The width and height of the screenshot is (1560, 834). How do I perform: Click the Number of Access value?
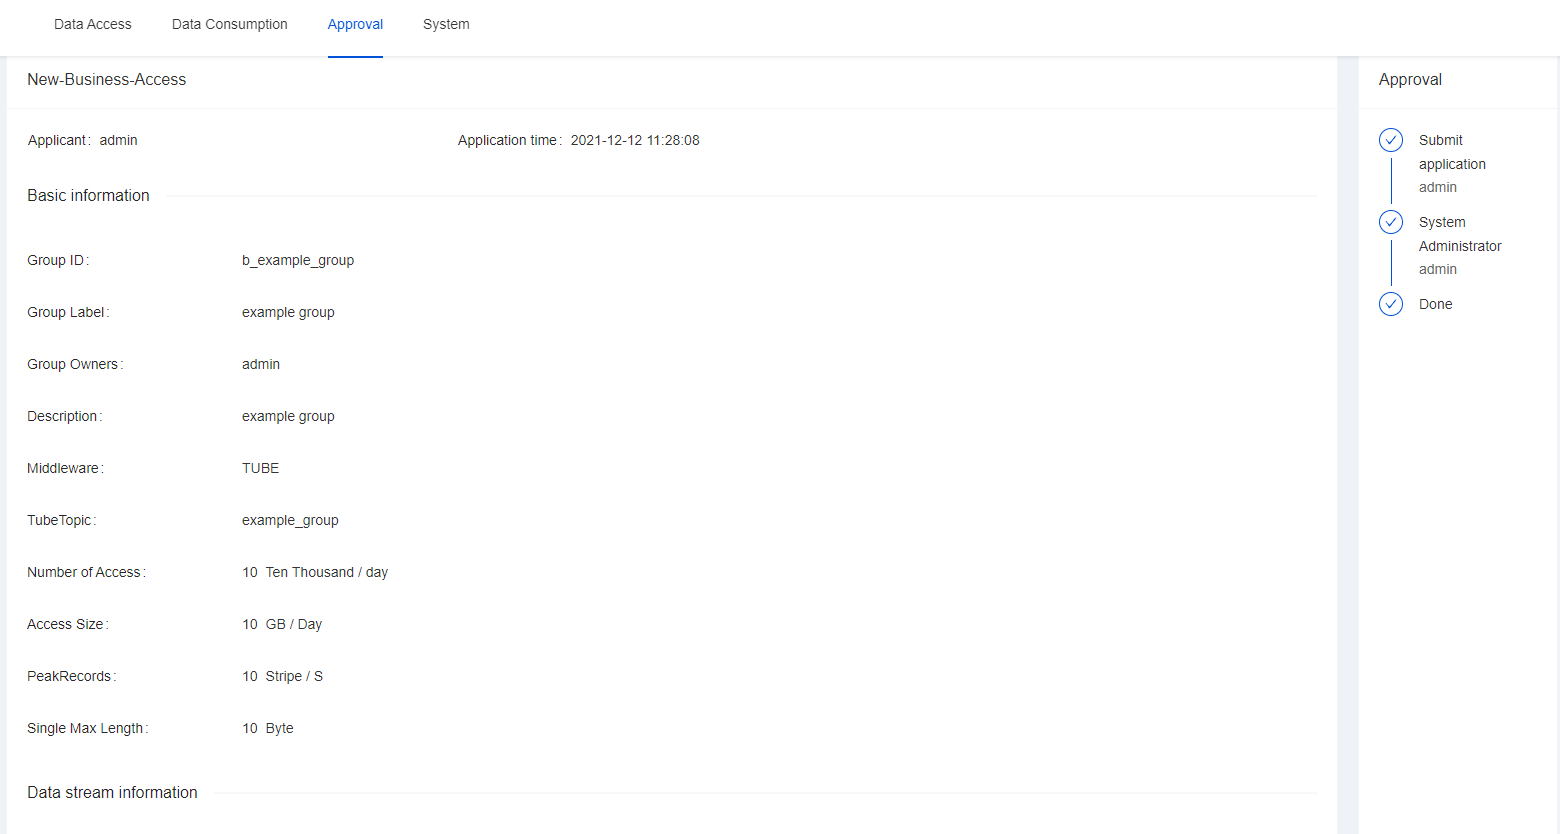[x=315, y=572]
